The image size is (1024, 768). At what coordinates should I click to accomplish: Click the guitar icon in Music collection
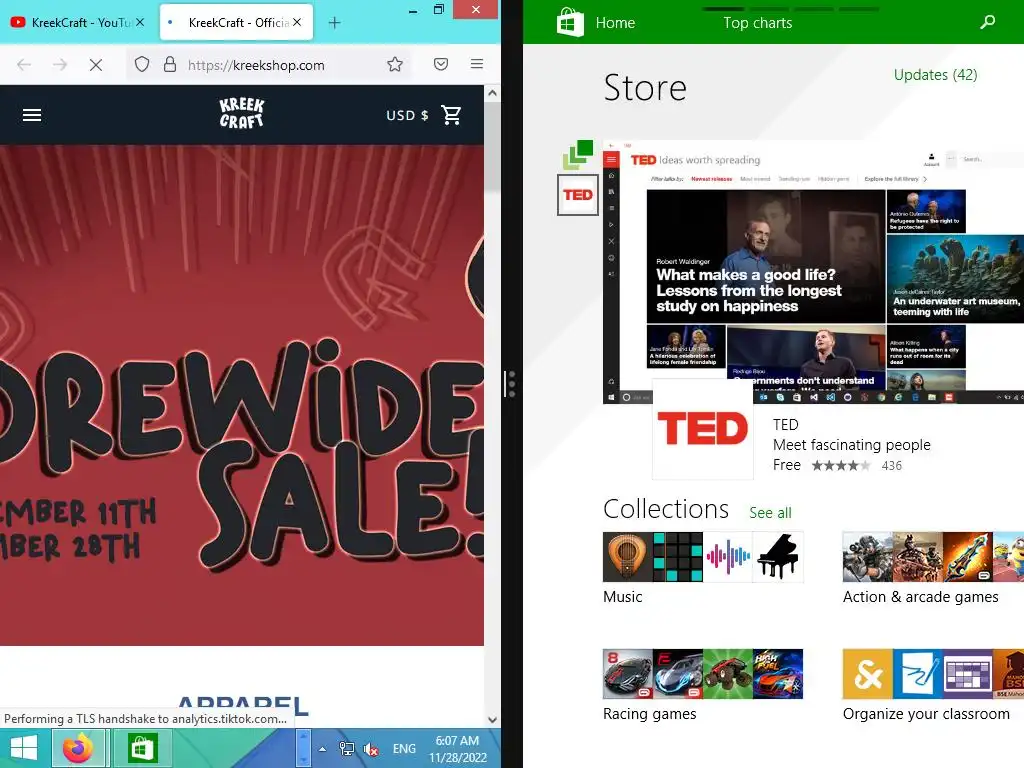pyautogui.click(x=628, y=557)
